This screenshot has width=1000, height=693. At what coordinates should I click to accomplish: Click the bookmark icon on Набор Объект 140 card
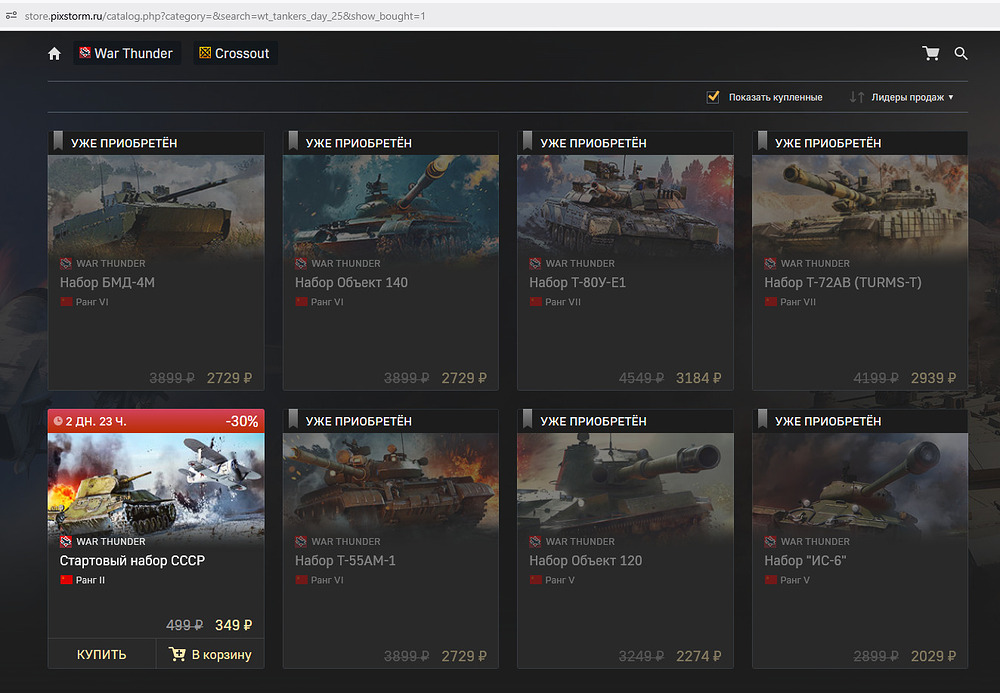click(293, 141)
